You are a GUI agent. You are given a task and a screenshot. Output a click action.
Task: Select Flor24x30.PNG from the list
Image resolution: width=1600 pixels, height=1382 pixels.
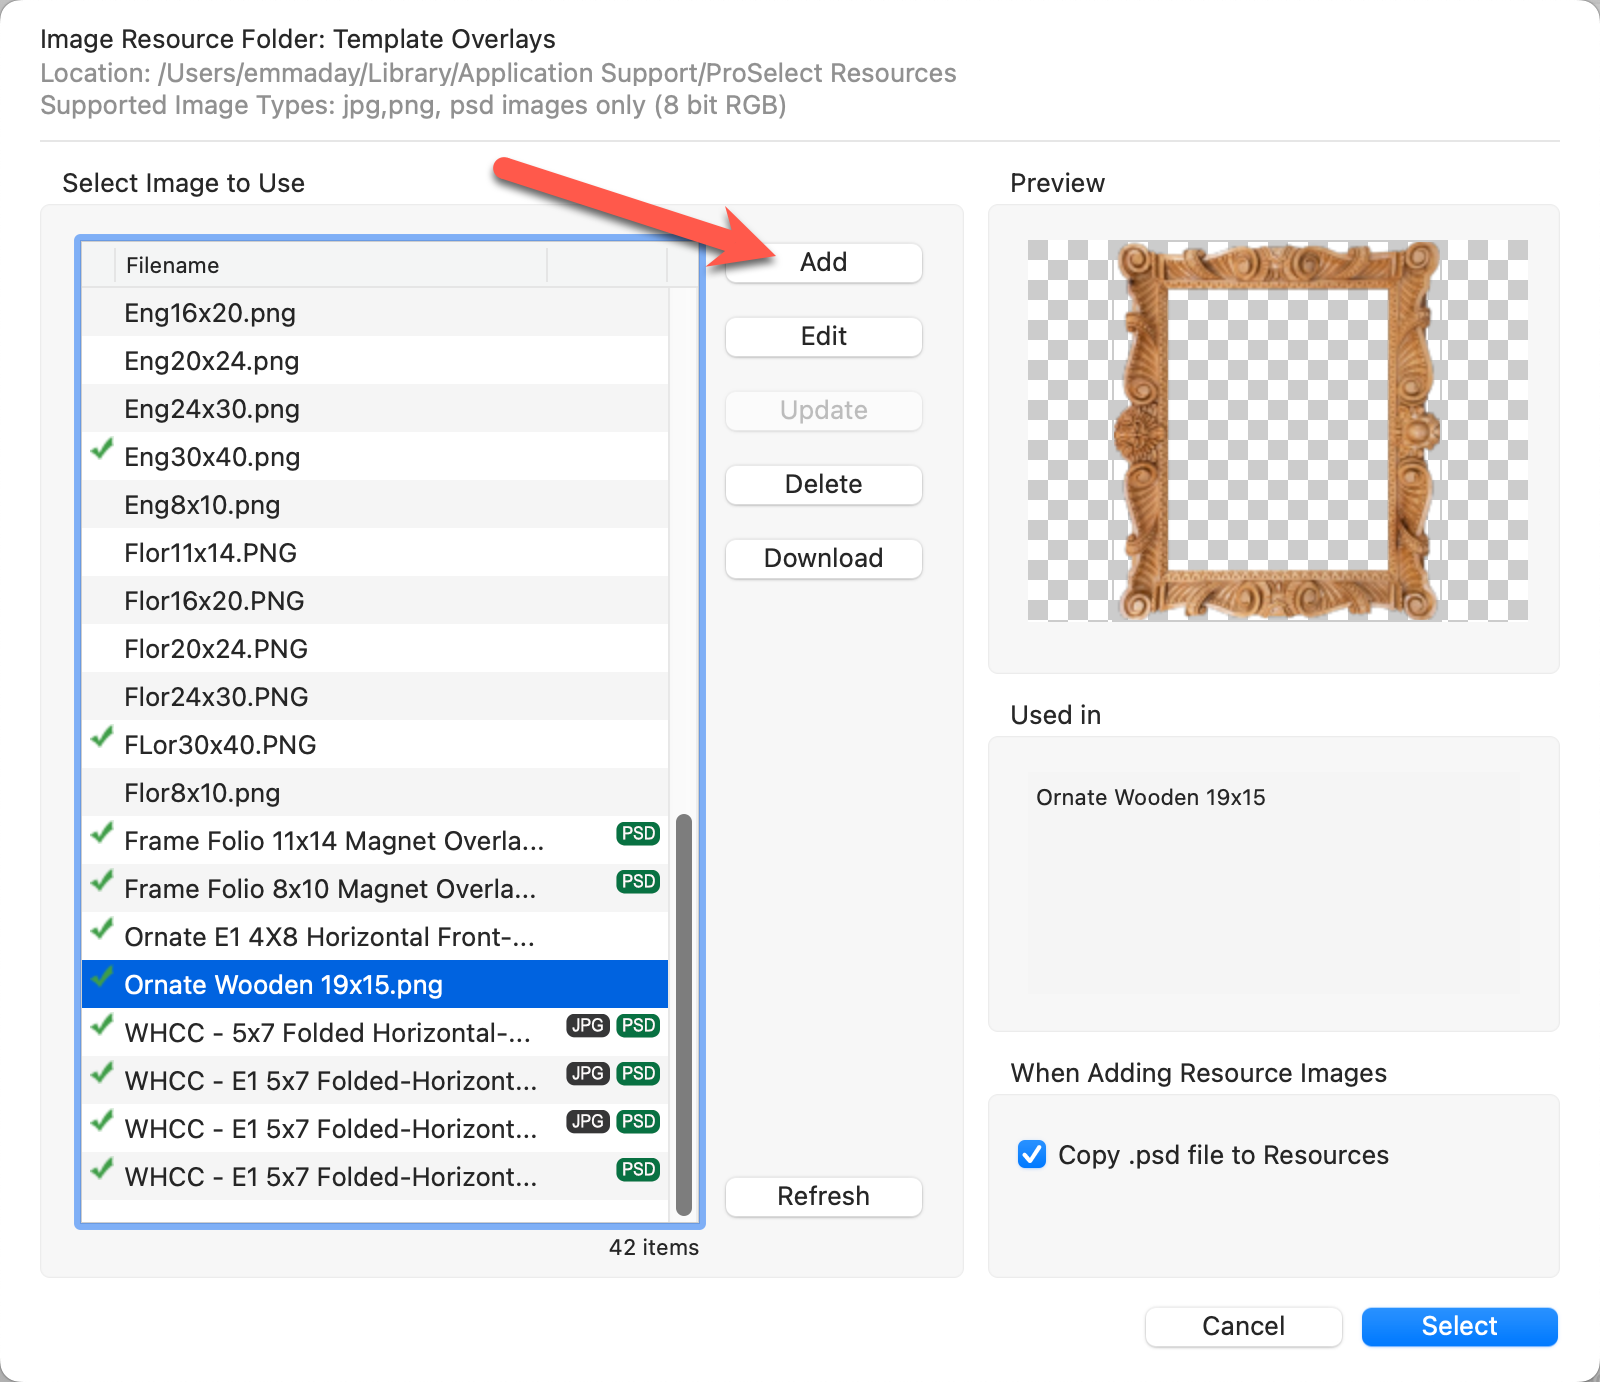(x=216, y=697)
